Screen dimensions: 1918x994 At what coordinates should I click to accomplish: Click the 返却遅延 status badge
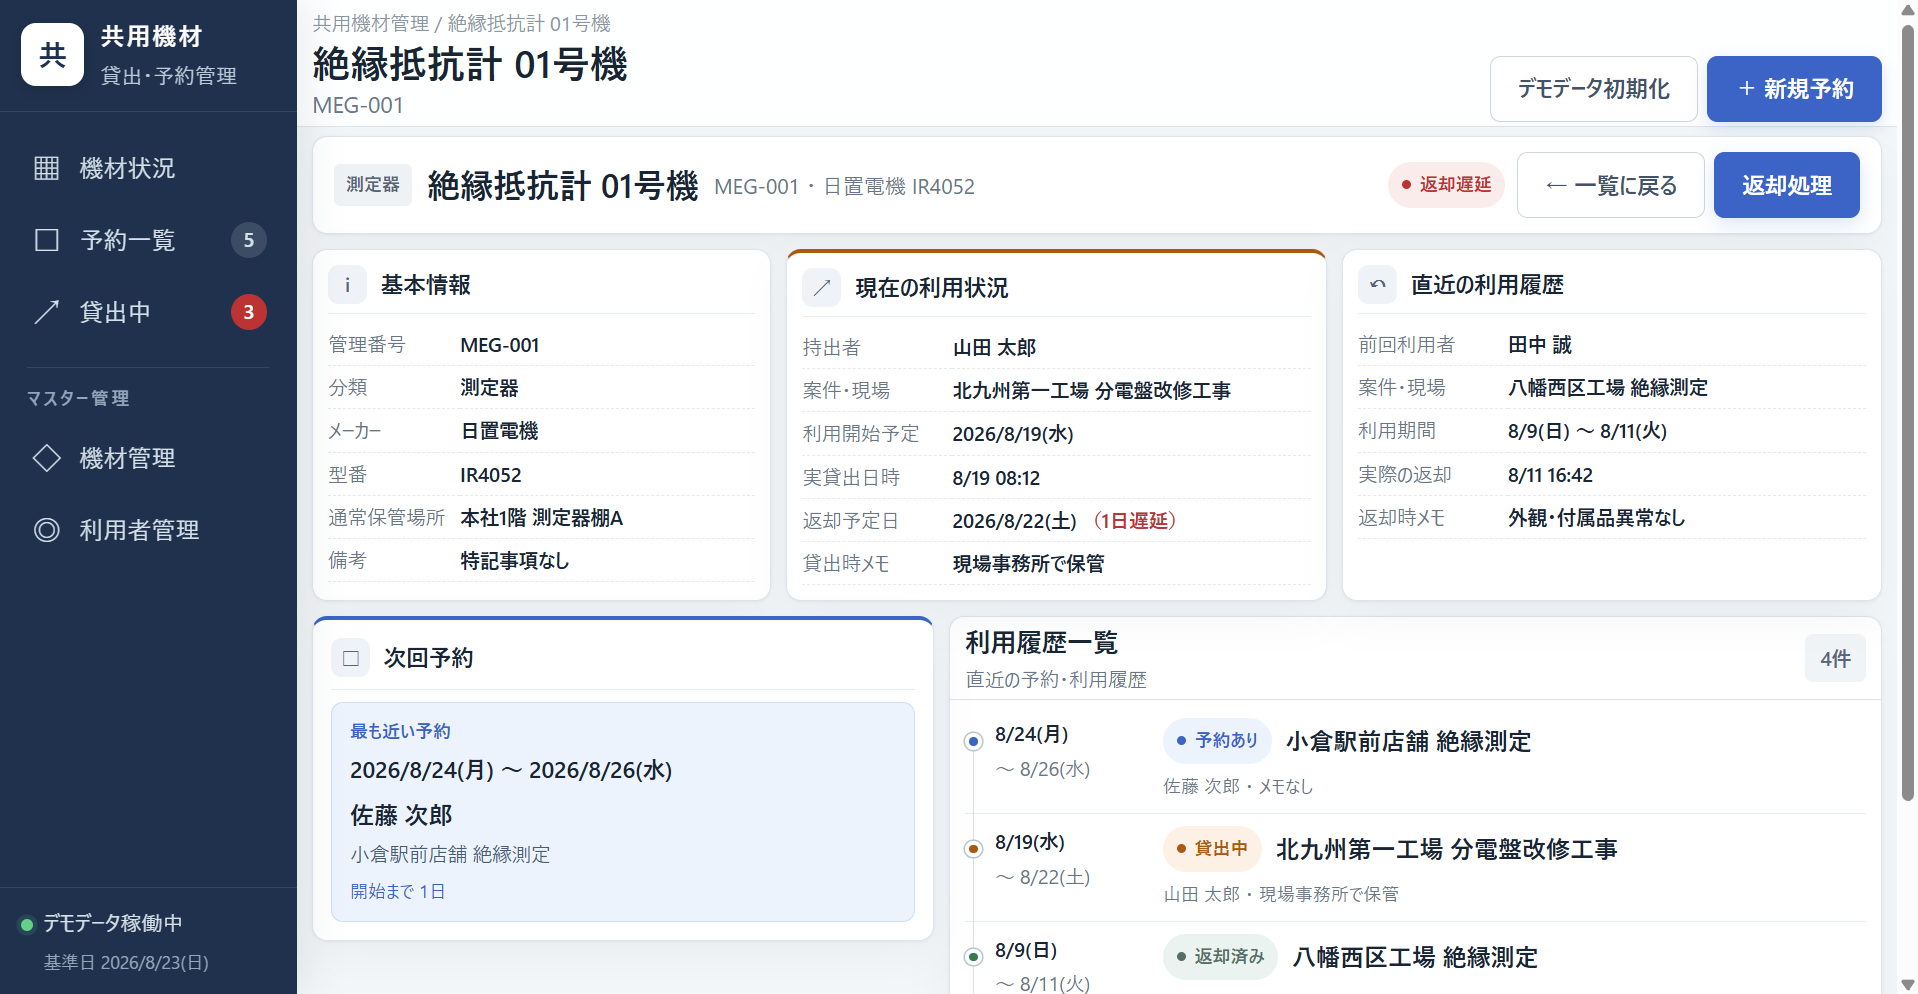click(1446, 185)
